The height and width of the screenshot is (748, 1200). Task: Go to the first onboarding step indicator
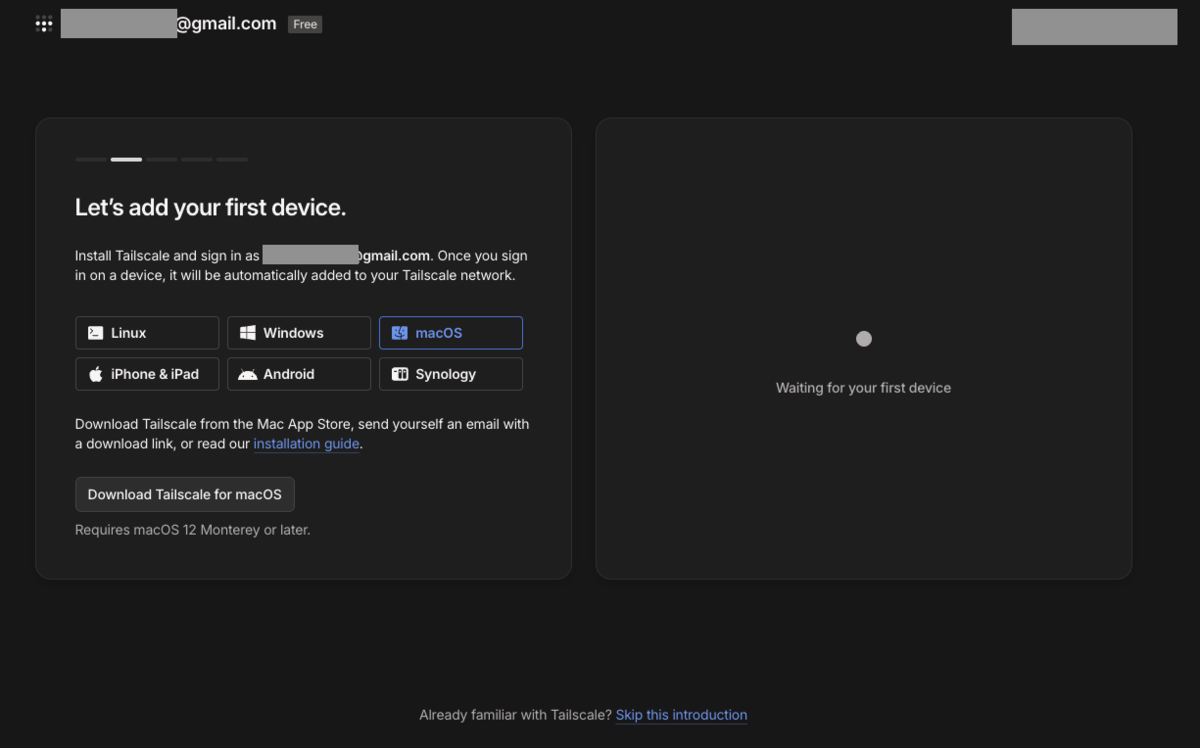pyautogui.click(x=90, y=159)
